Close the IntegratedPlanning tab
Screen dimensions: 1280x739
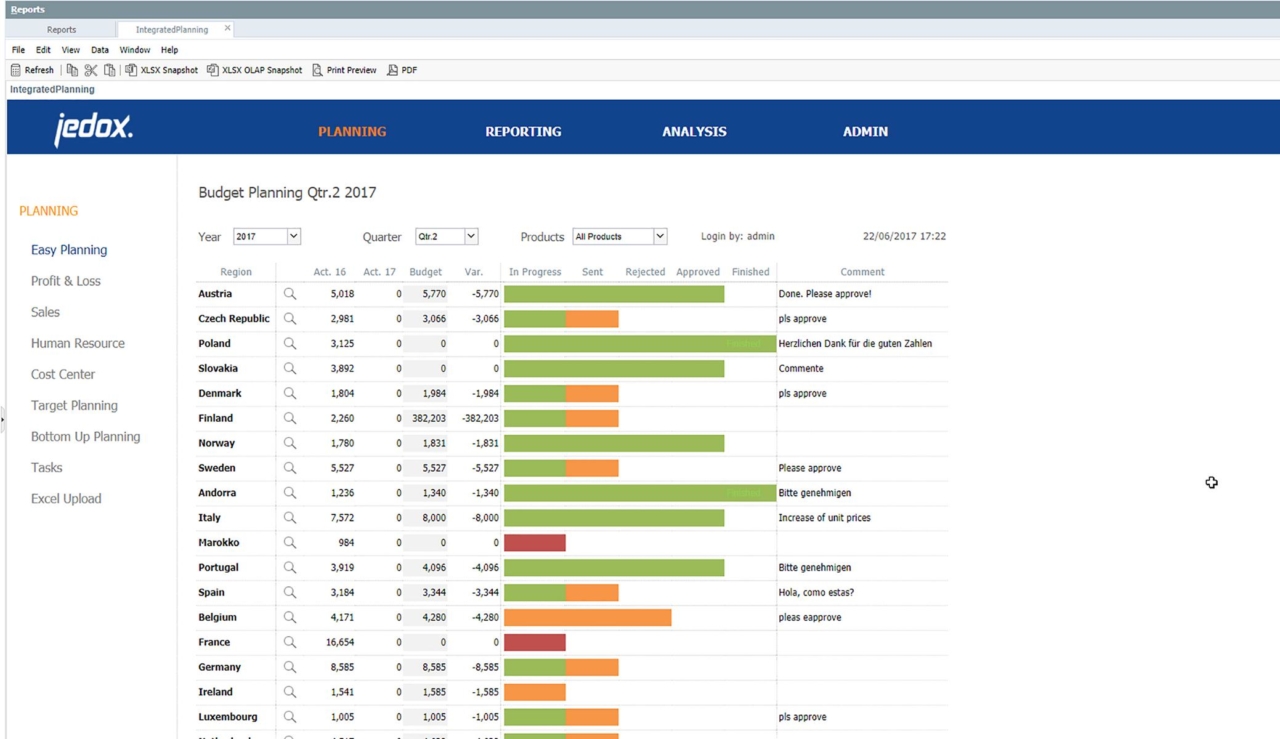click(x=227, y=29)
